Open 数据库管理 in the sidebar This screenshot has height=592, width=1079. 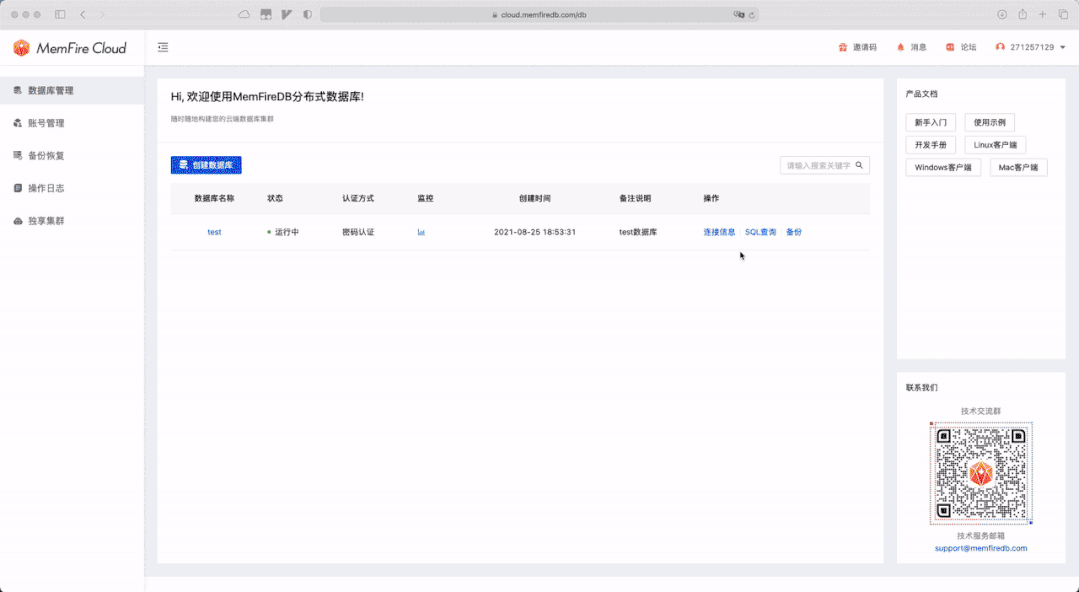(x=72, y=90)
